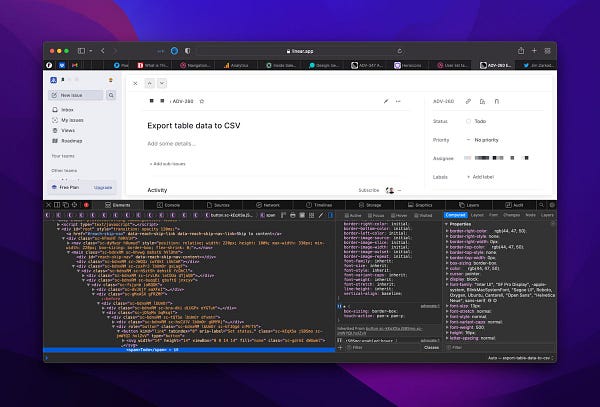Switch to the Timelines inspector tab
This screenshot has height=407, width=600.
[319, 205]
